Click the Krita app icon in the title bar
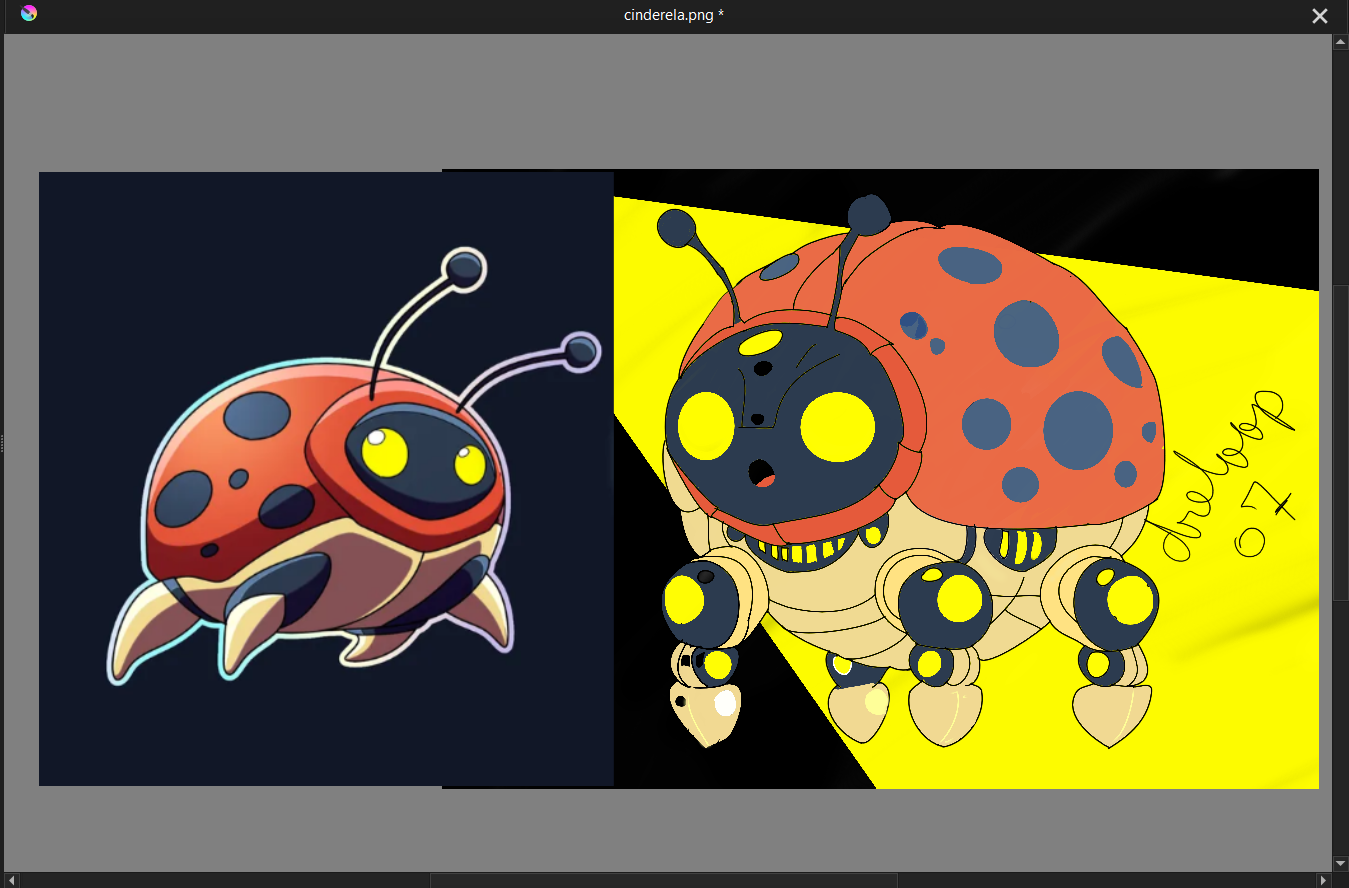 pyautogui.click(x=29, y=14)
